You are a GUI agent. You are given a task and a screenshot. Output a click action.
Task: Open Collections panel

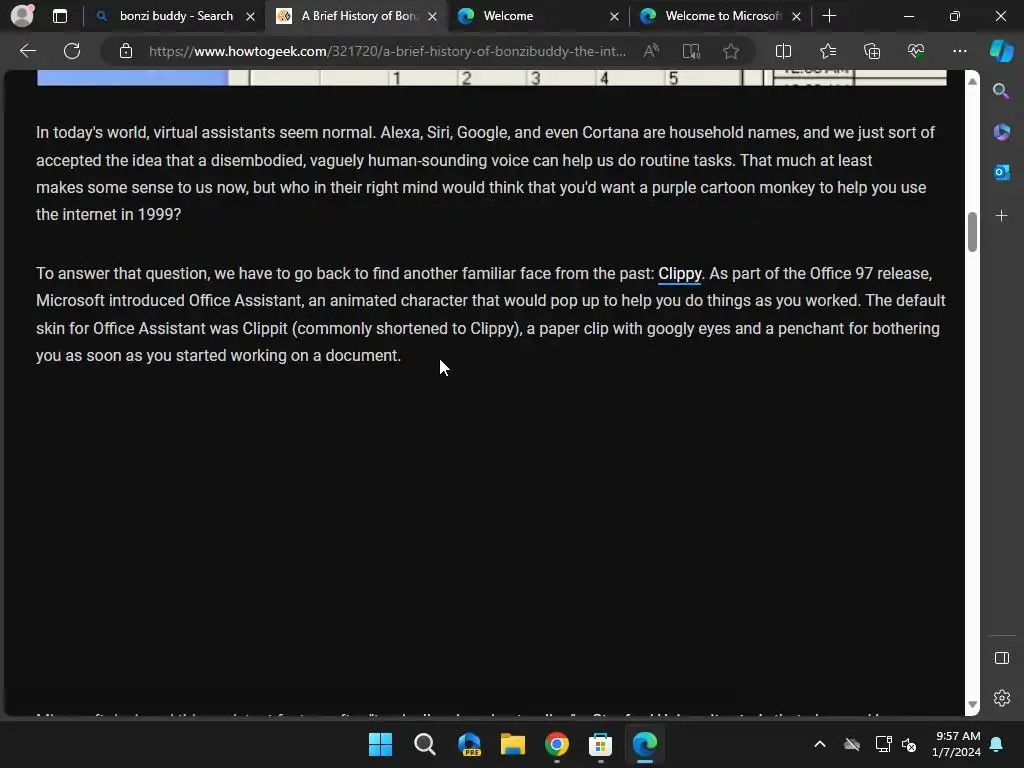[872, 51]
